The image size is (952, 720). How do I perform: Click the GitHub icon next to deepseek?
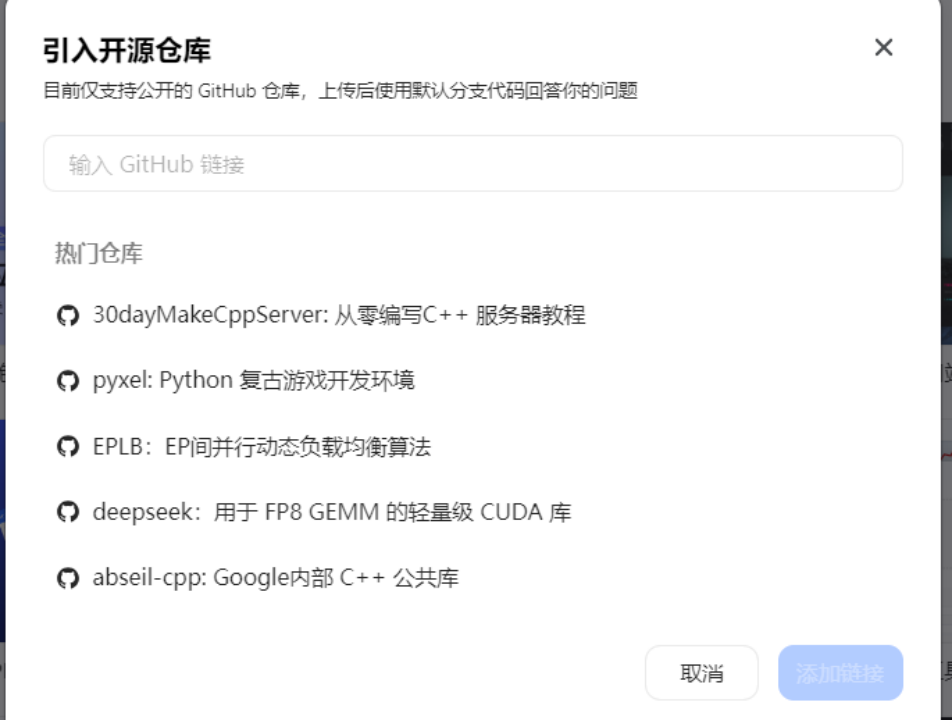pyautogui.click(x=67, y=513)
